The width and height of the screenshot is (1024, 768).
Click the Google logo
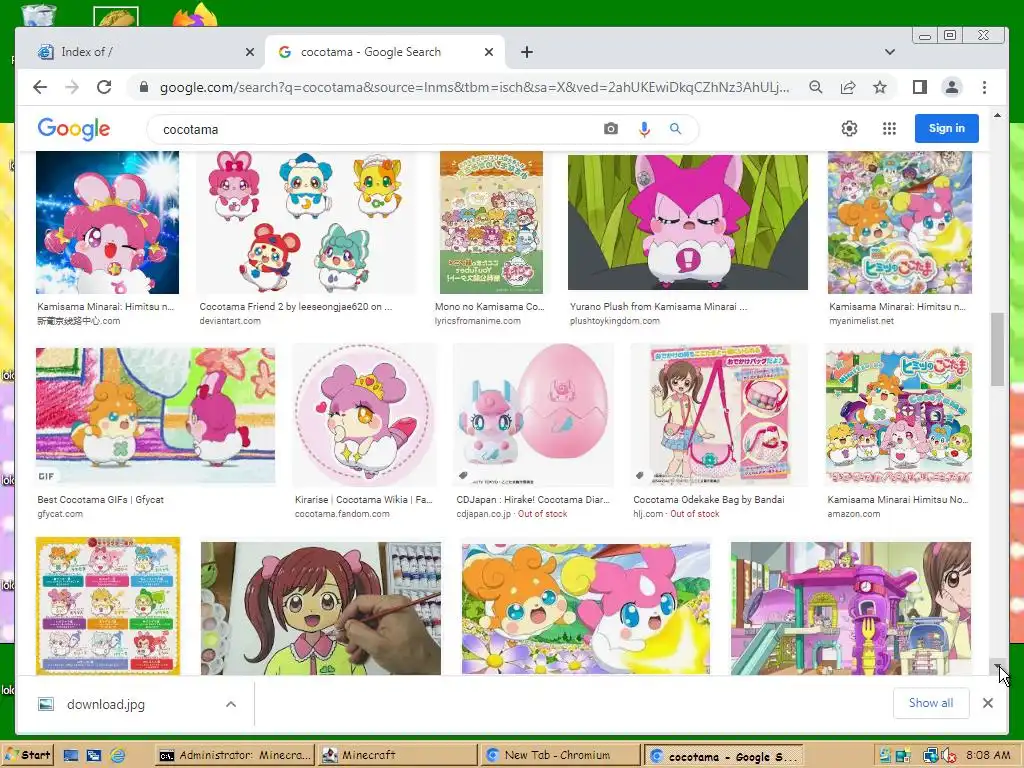point(74,129)
